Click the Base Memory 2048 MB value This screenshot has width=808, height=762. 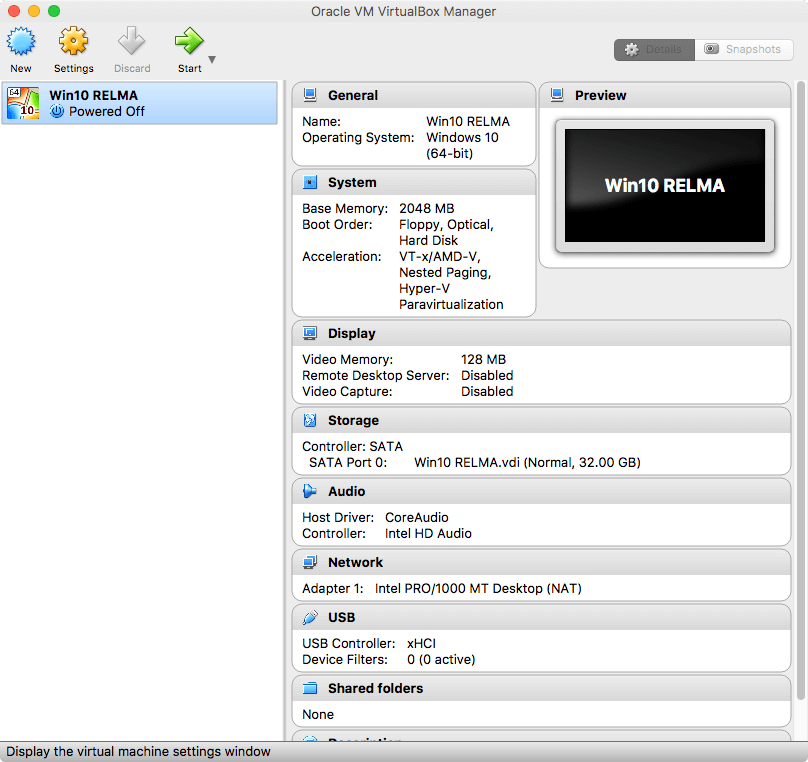[x=427, y=208]
